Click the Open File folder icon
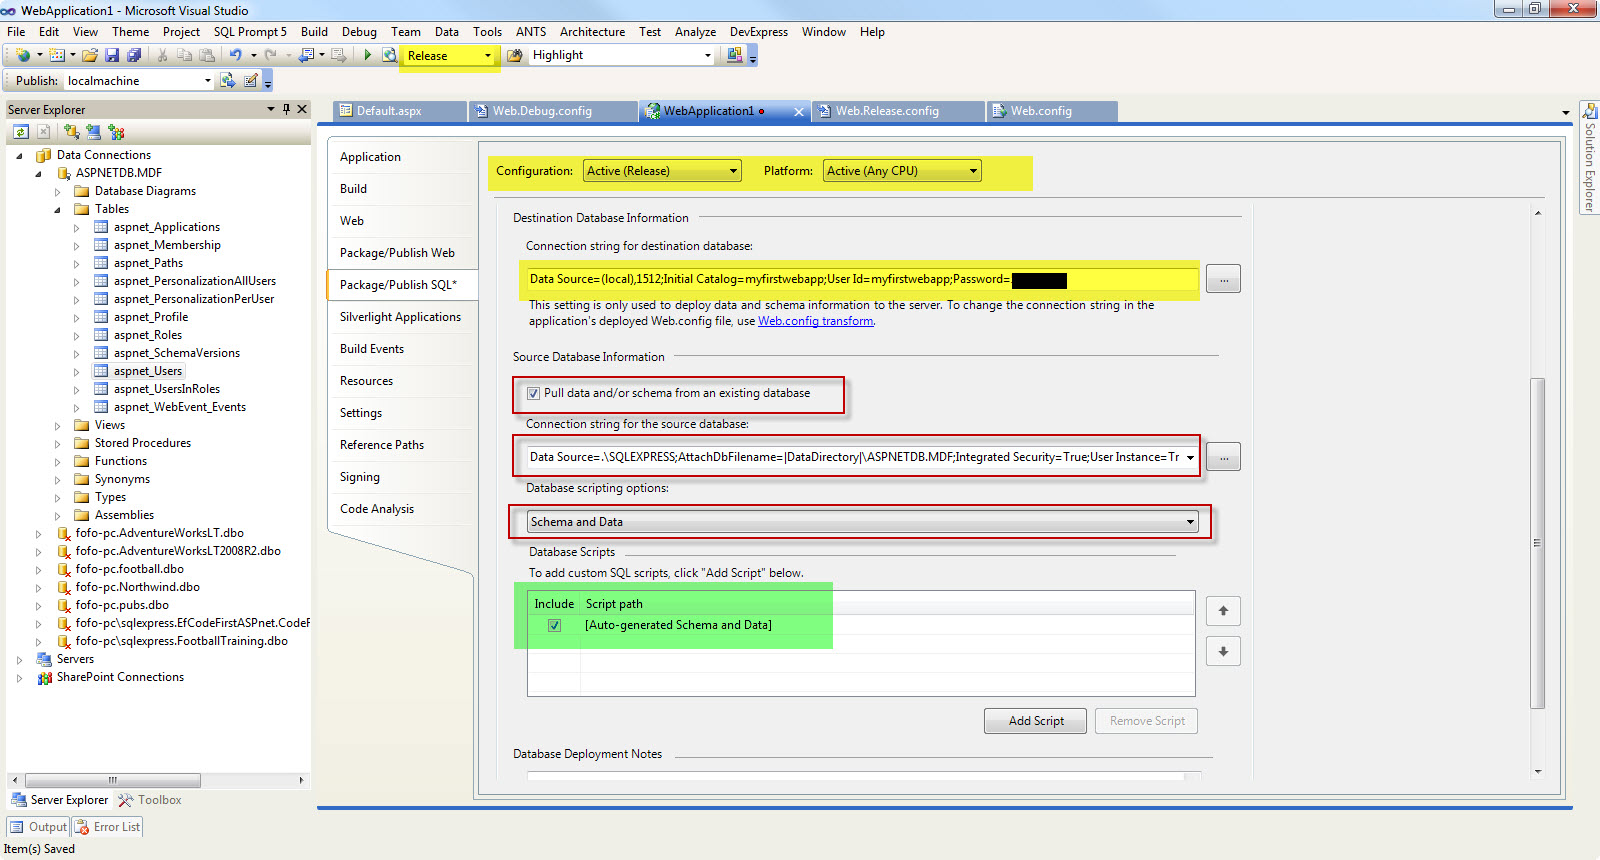 90,55
